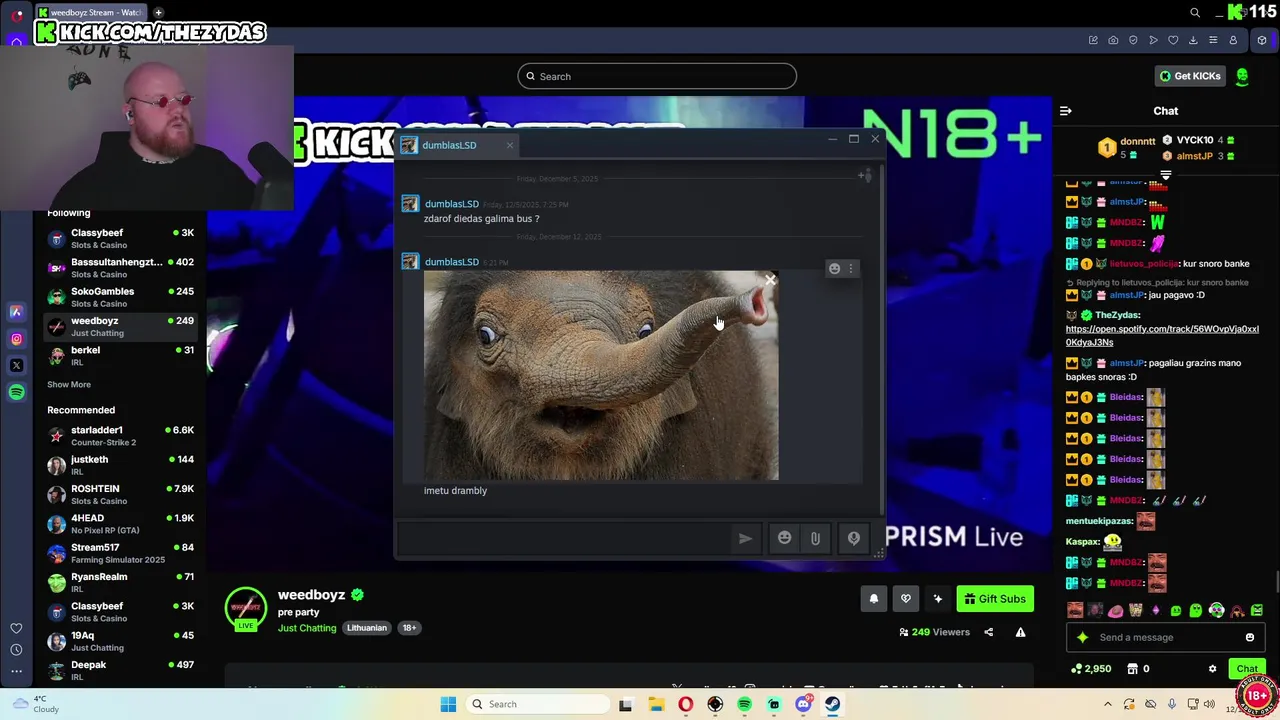The width and height of the screenshot is (1280, 720).
Task: Open the Kick profile avatar menu
Action: [1242, 76]
